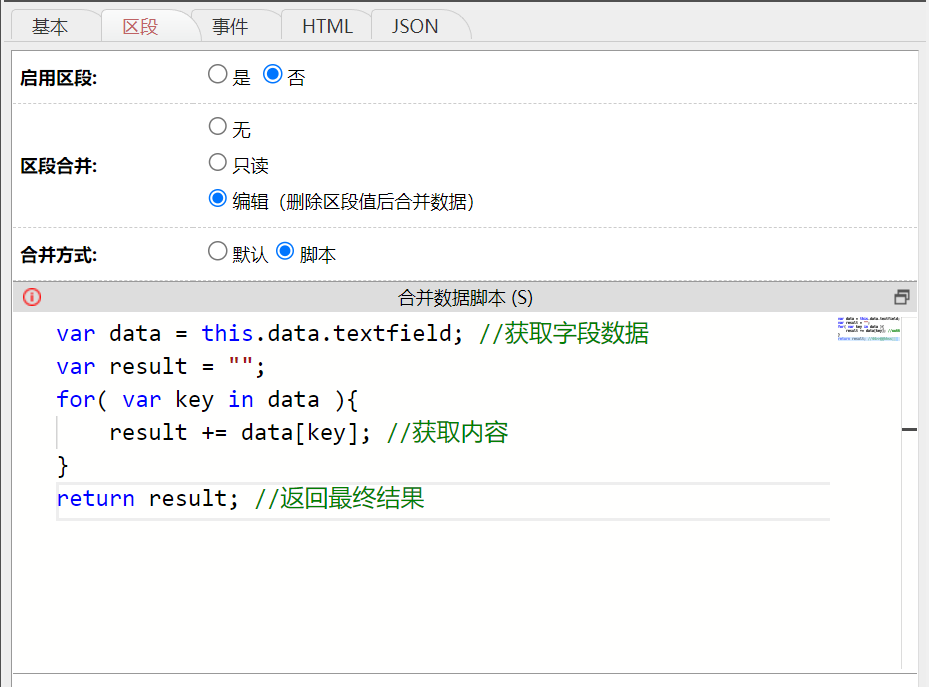Go to the HTML tab
929x687 pixels.
327,27
